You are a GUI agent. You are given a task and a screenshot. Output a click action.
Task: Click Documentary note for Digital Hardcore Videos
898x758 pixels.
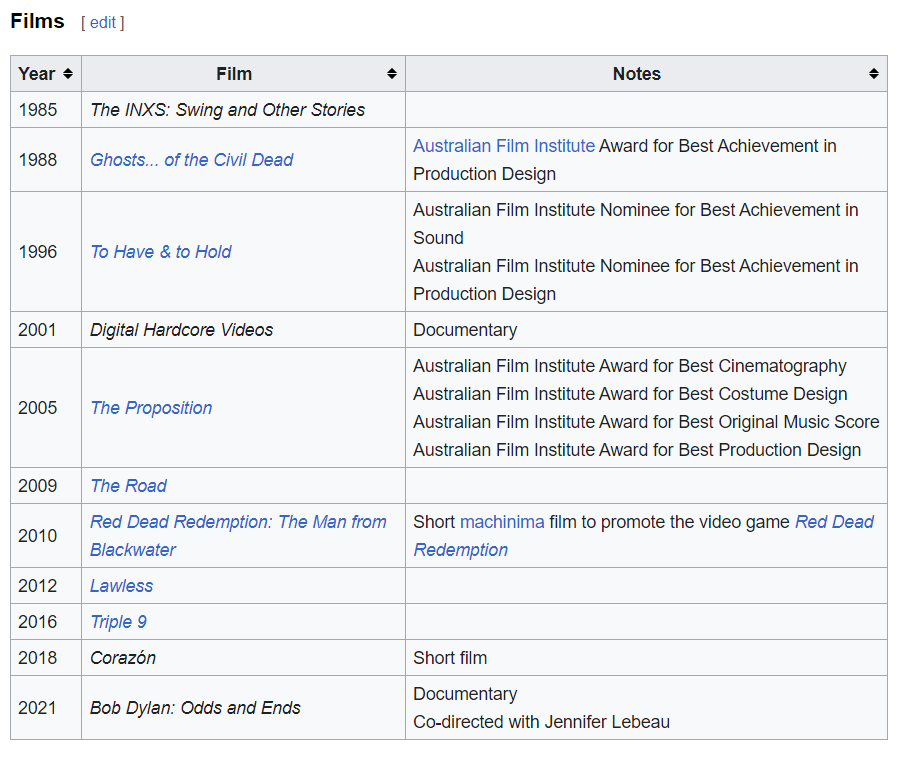tap(465, 330)
